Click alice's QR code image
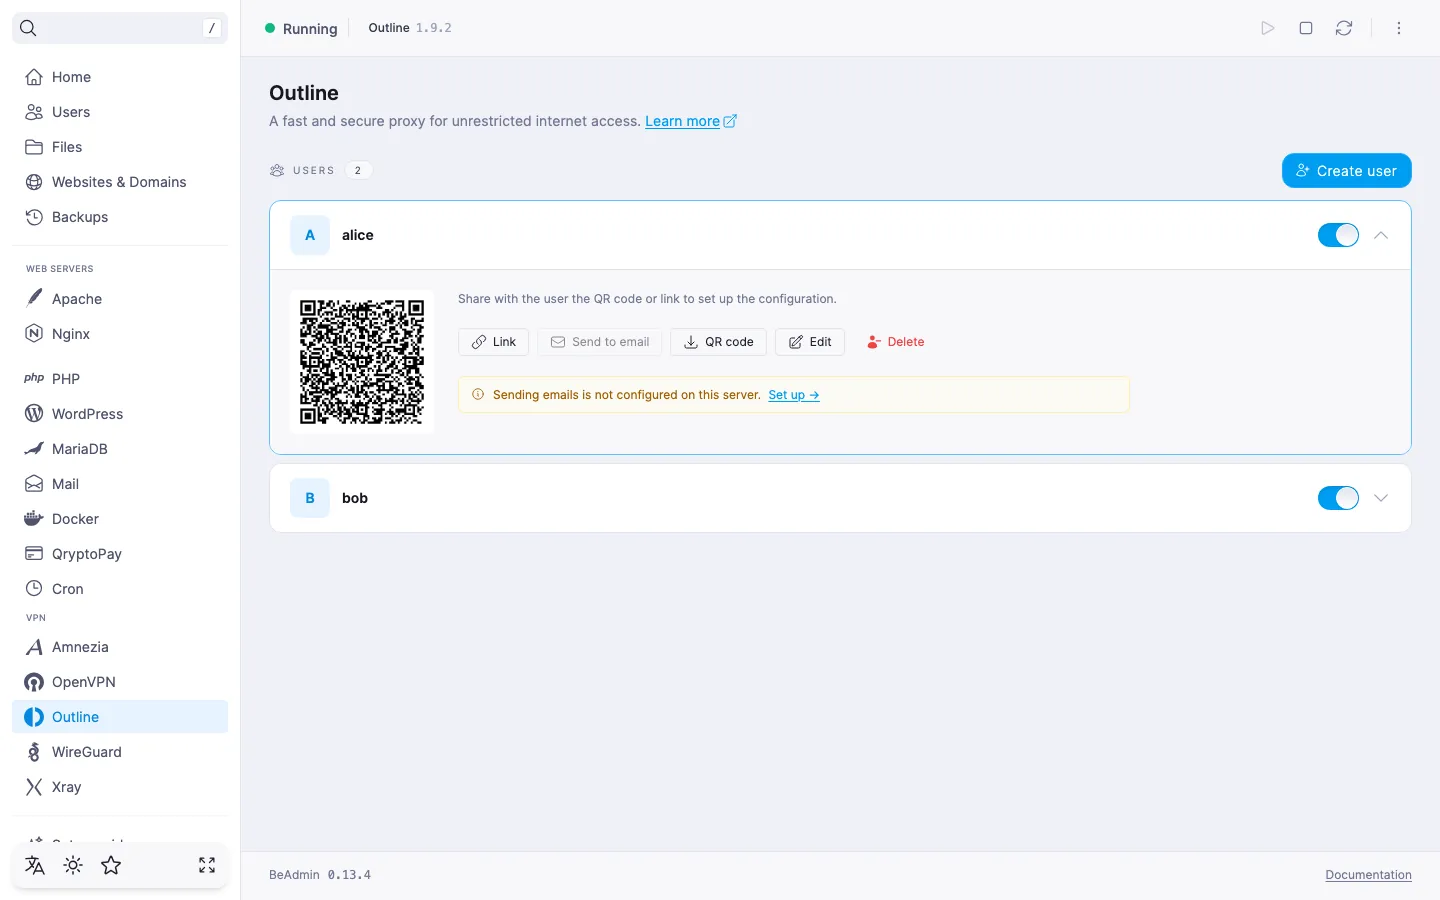The width and height of the screenshot is (1440, 900). 362,362
